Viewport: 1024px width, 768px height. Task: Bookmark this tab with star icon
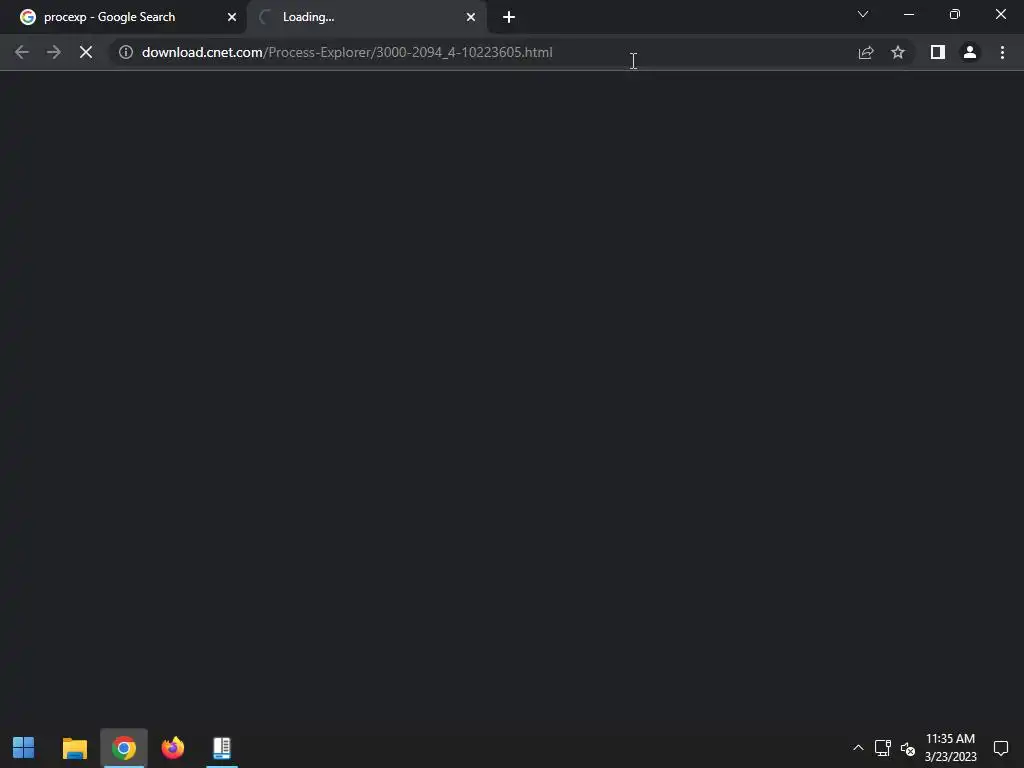tap(898, 52)
